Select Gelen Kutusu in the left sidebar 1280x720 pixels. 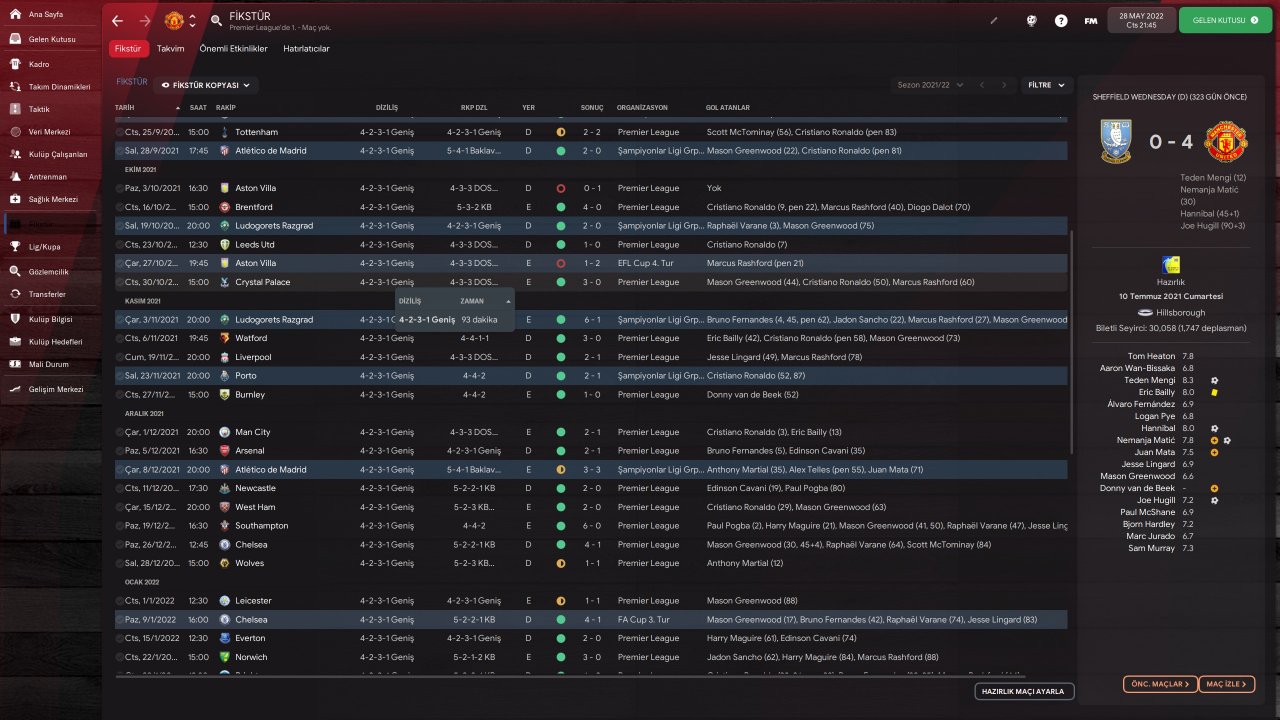coord(50,39)
